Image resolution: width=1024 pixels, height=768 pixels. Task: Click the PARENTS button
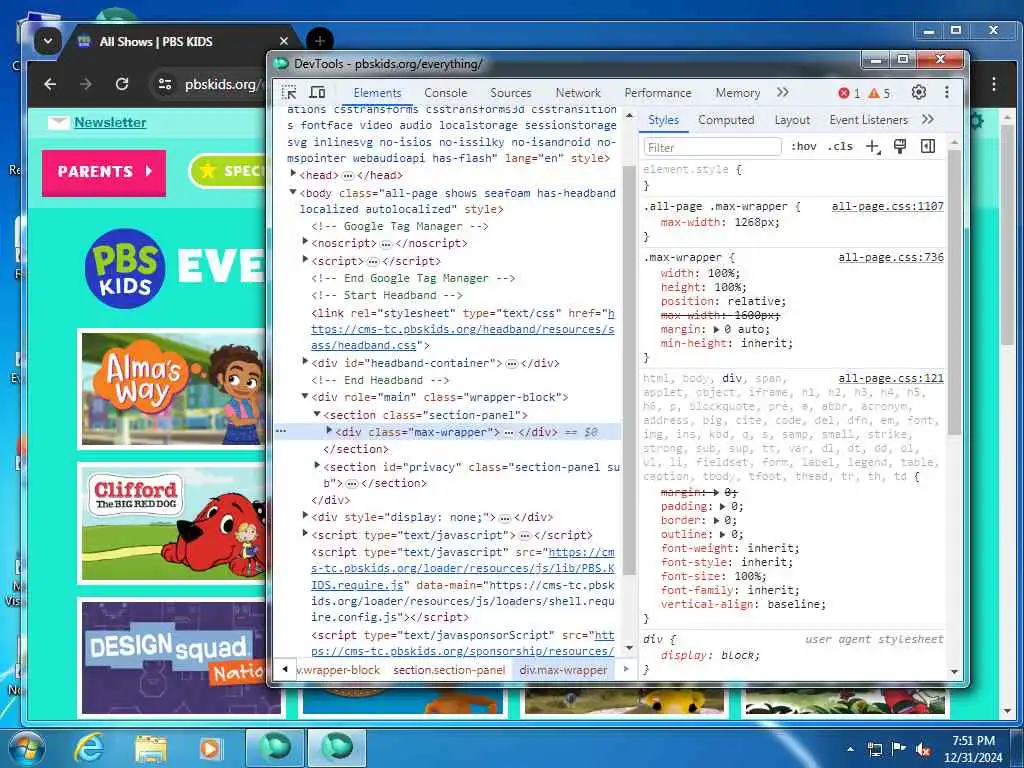click(x=104, y=172)
